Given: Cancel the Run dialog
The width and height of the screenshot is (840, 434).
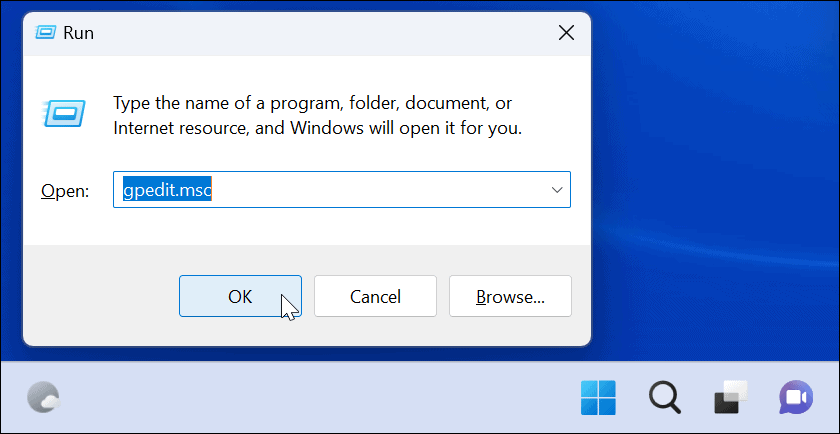Looking at the screenshot, I should click(375, 296).
